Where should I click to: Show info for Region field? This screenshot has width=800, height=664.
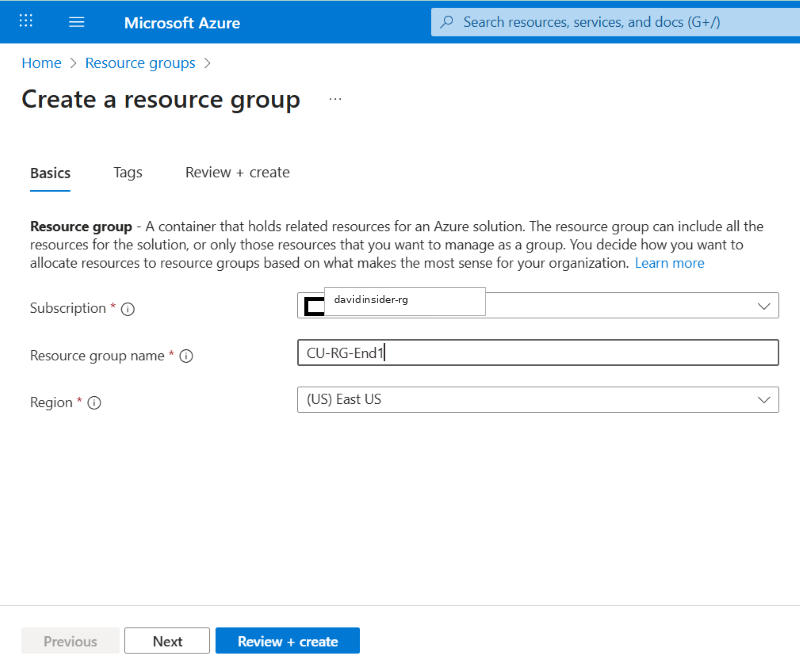pos(94,403)
